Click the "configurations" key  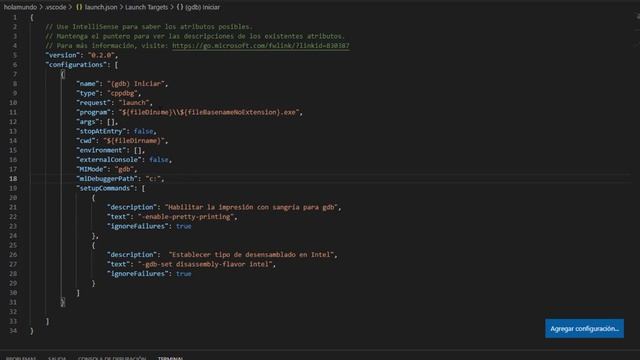(x=76, y=64)
